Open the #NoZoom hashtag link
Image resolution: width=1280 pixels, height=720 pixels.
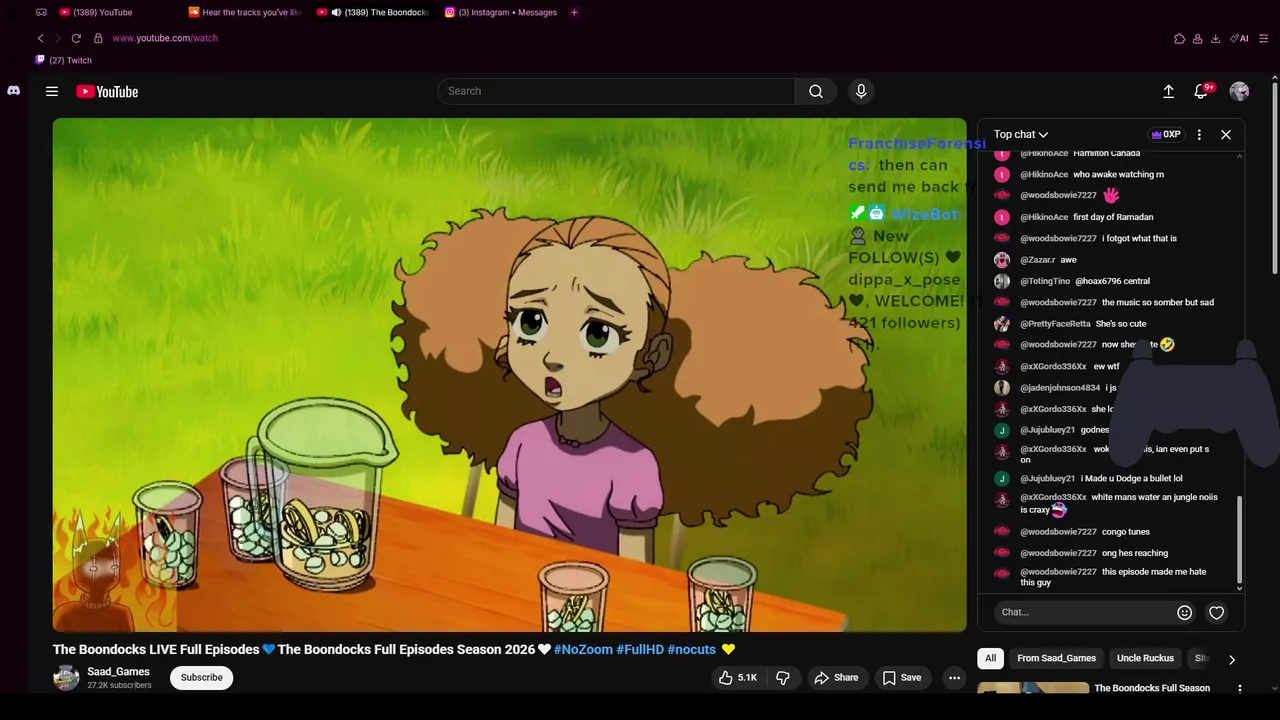(583, 649)
